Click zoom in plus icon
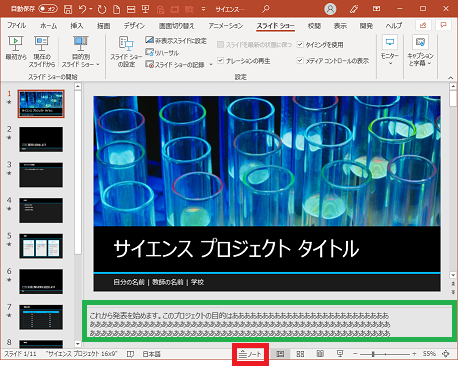 point(414,354)
